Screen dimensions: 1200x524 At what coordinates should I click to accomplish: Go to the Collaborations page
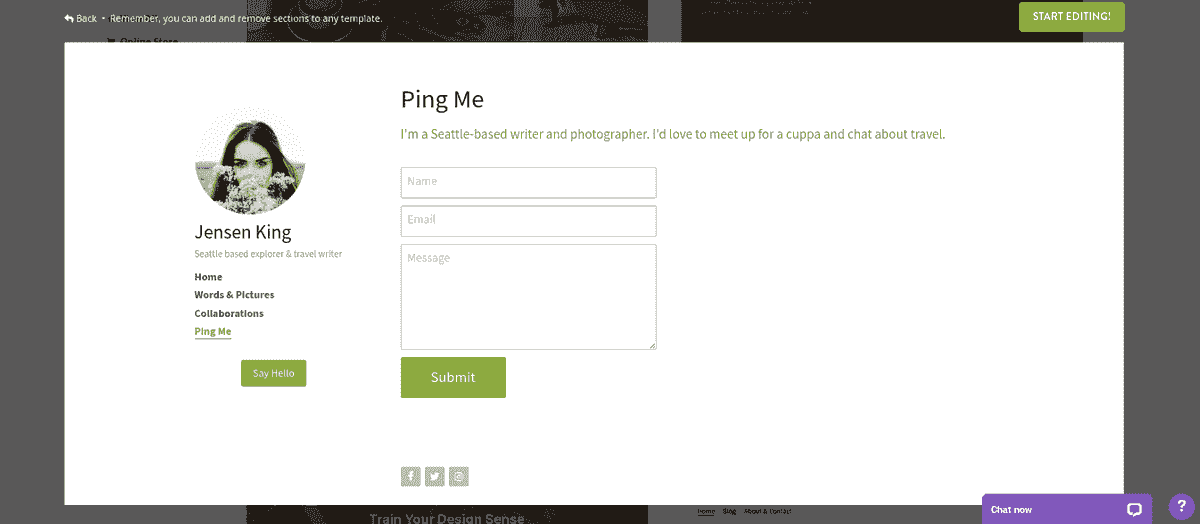click(x=229, y=313)
